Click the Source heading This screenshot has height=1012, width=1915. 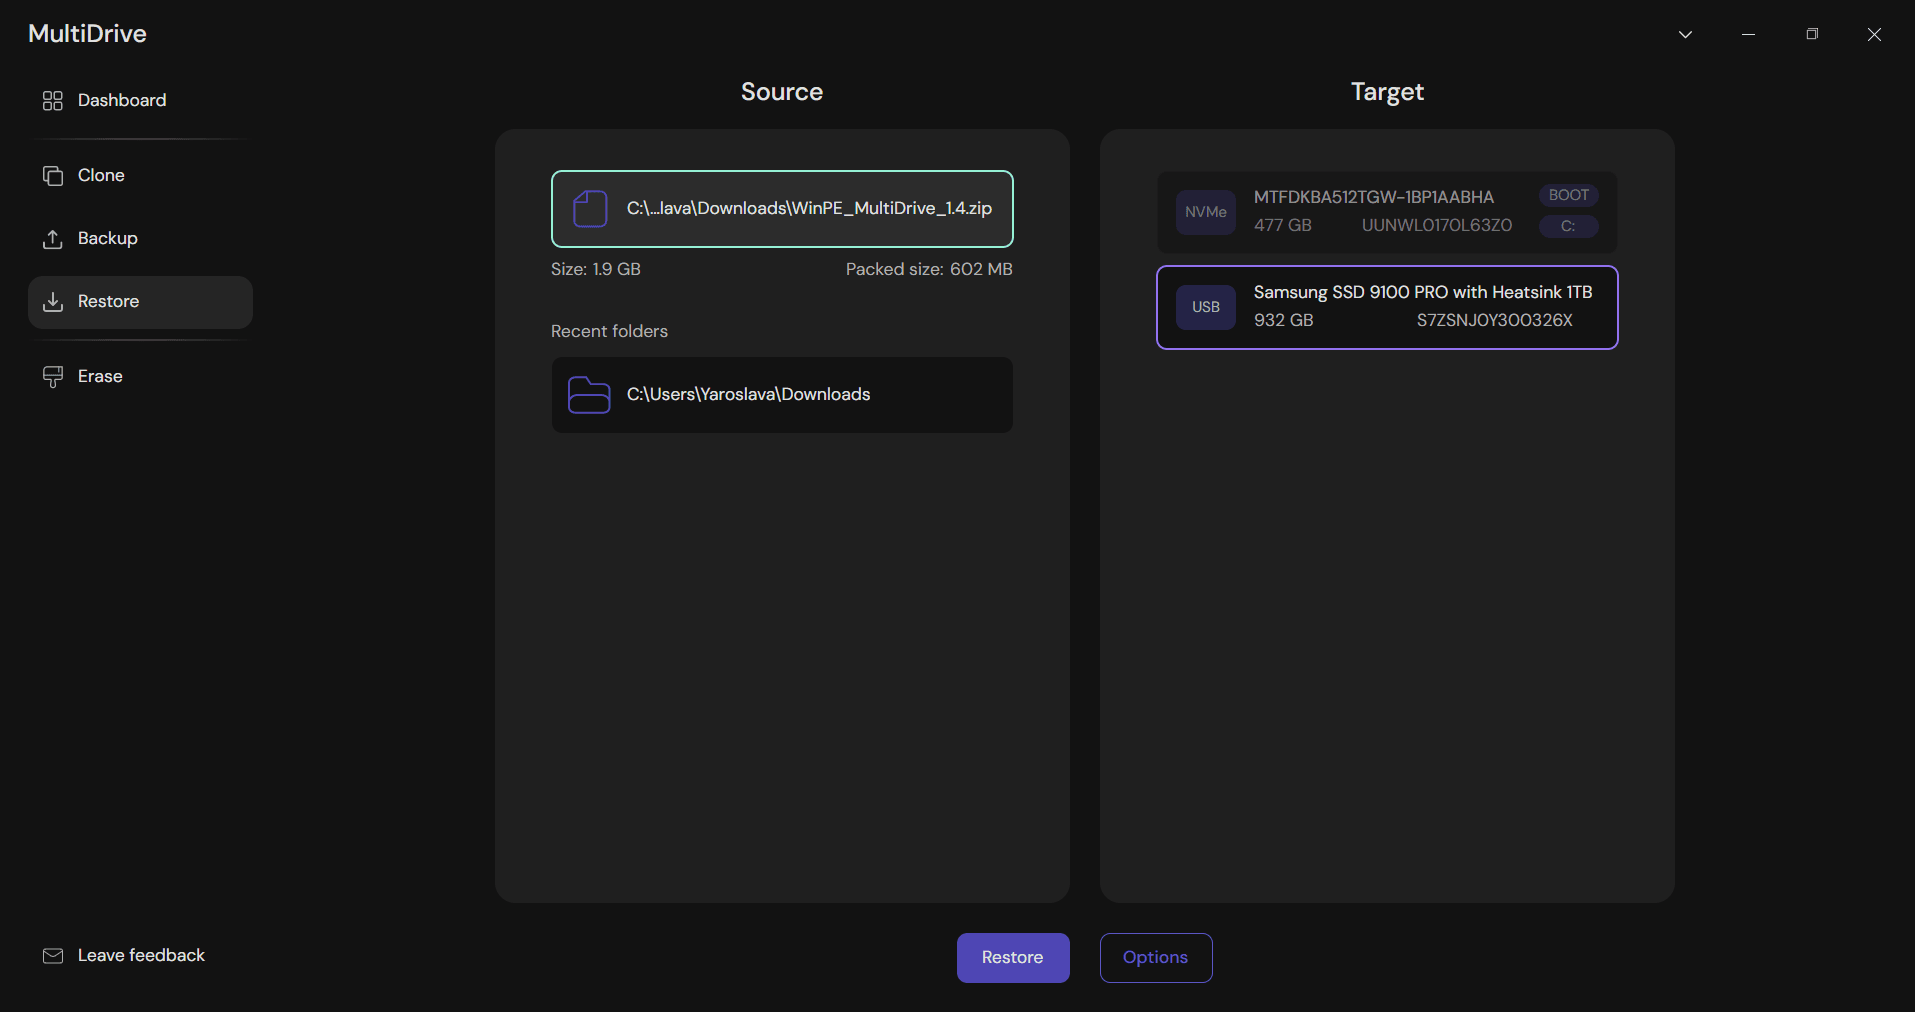(x=782, y=92)
